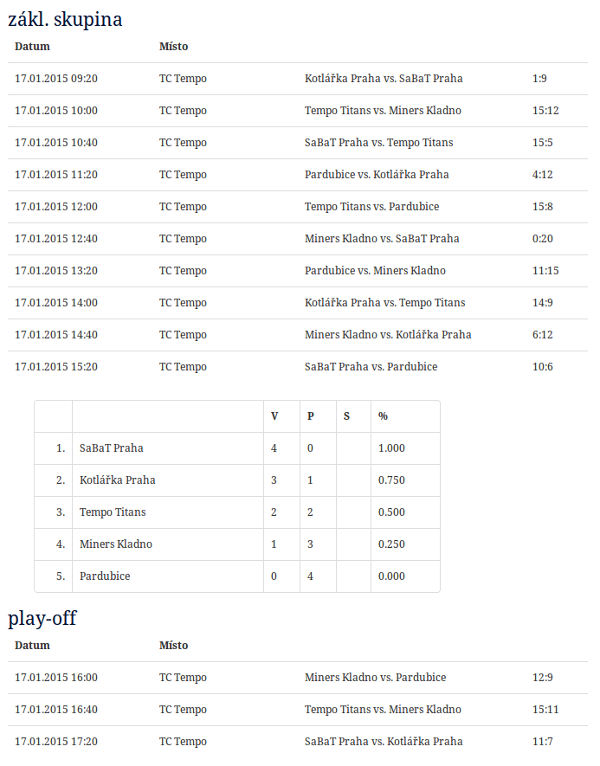Click the Miners Kladno vs. Kotlářka Praha match
The width and height of the screenshot is (600, 766).
(x=387, y=334)
